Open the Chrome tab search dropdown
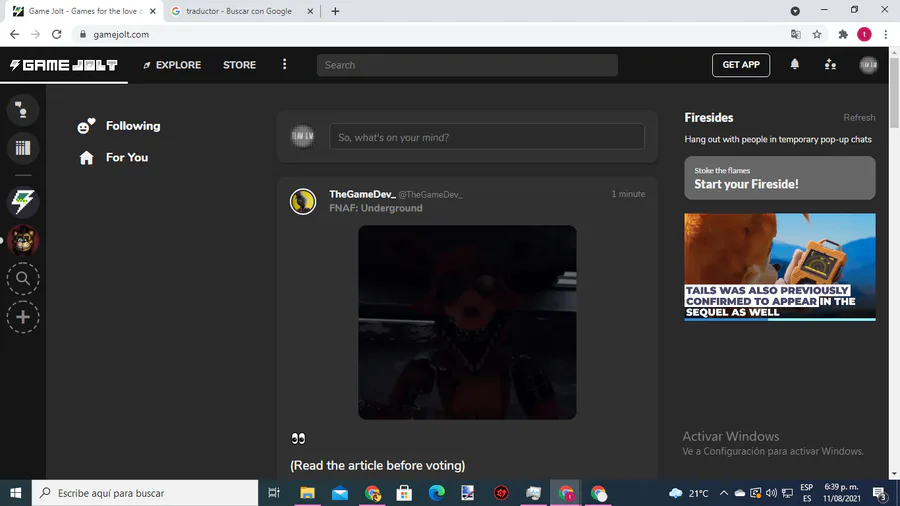 (x=795, y=11)
